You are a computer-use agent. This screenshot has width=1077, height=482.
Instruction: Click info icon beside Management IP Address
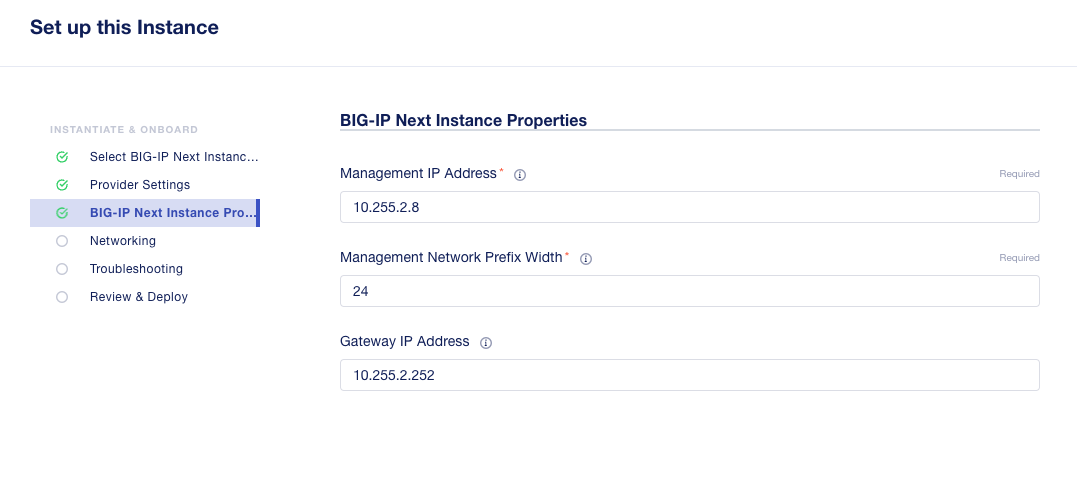pos(520,175)
